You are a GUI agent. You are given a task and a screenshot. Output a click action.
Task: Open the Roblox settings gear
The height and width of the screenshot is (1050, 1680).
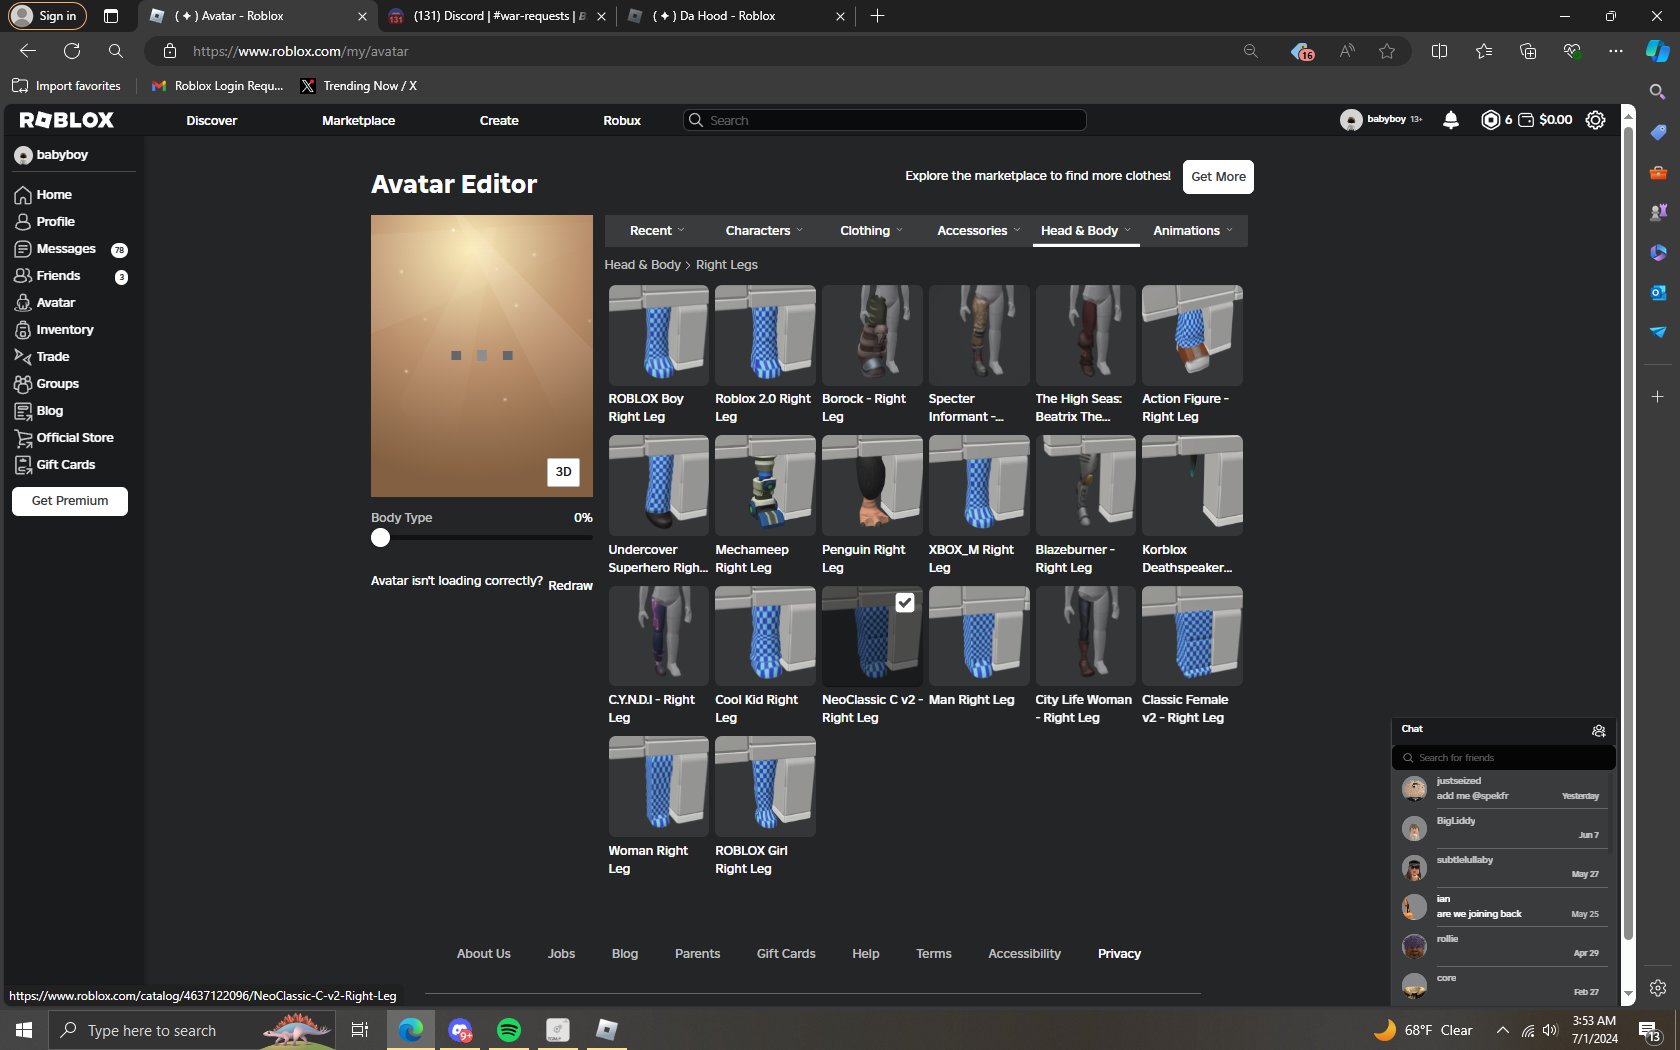(1596, 120)
